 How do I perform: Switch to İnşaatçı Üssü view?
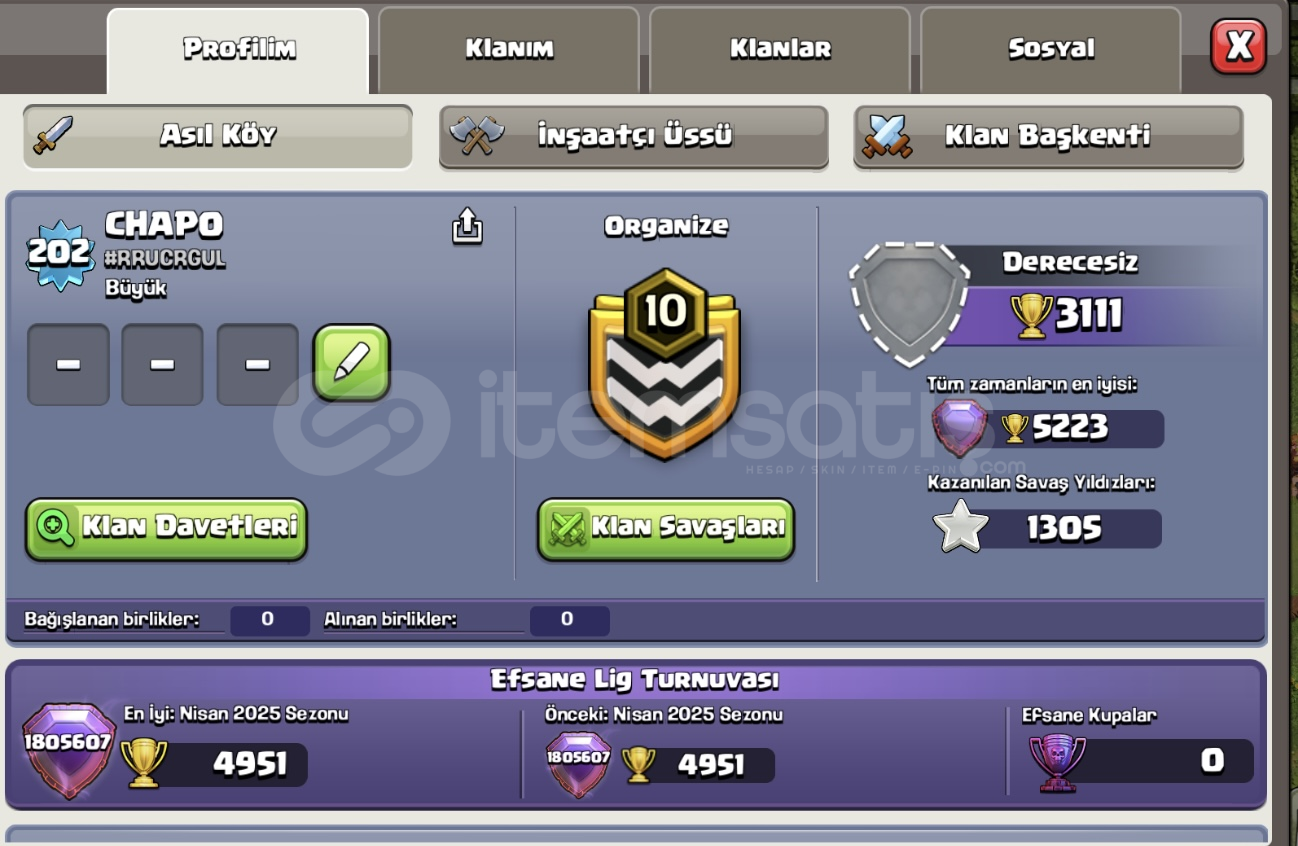634,136
